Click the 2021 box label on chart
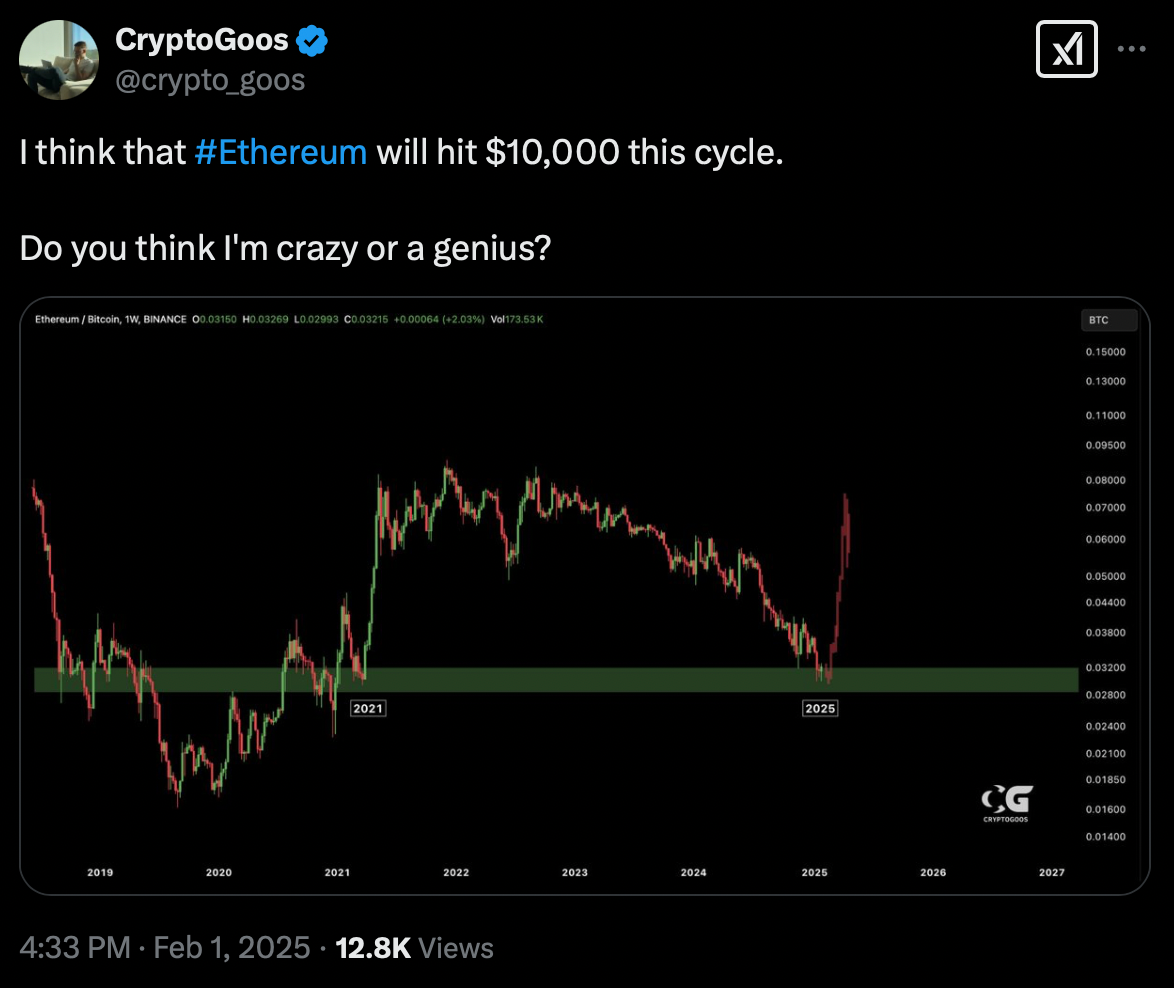1174x988 pixels. 368,708
